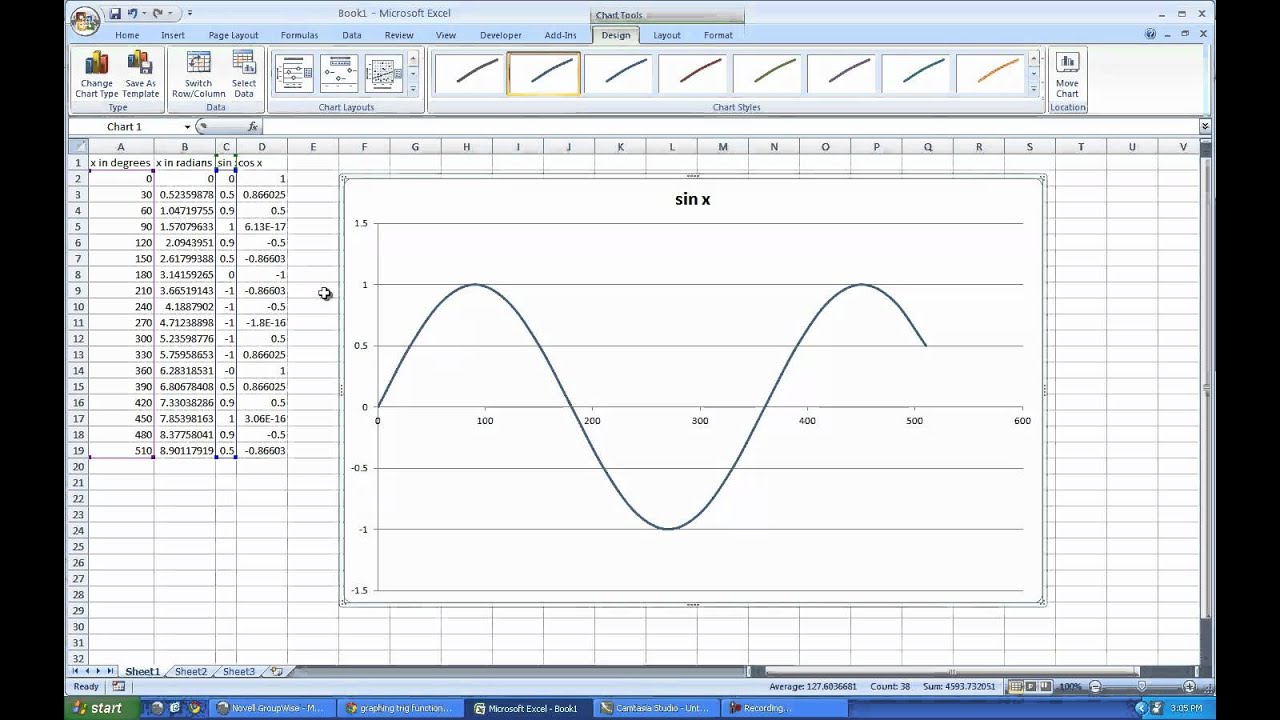Apply the purple chart style
Screen dimensions: 1280x720
(843, 74)
